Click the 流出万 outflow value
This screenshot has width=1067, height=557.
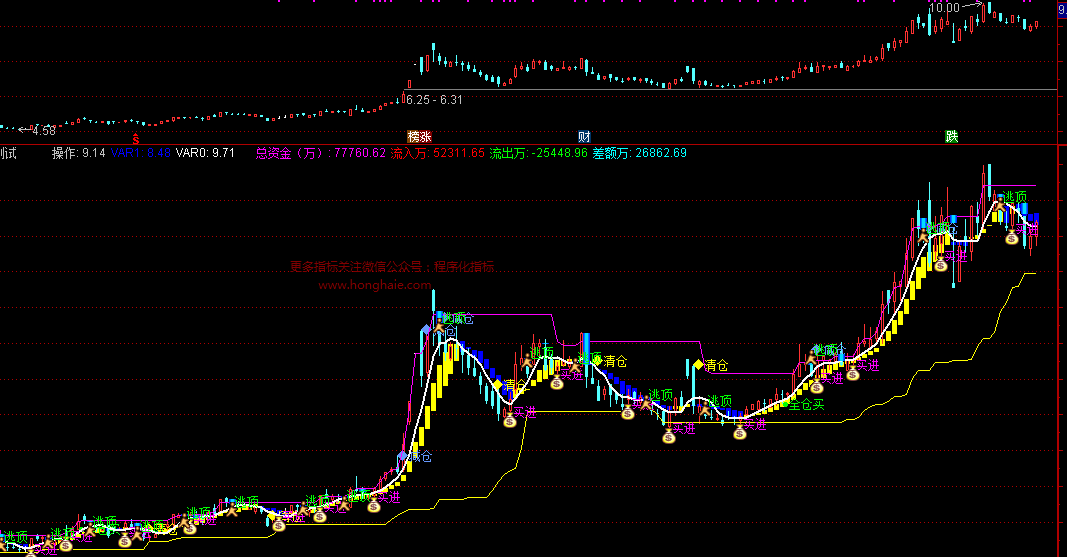click(x=538, y=153)
